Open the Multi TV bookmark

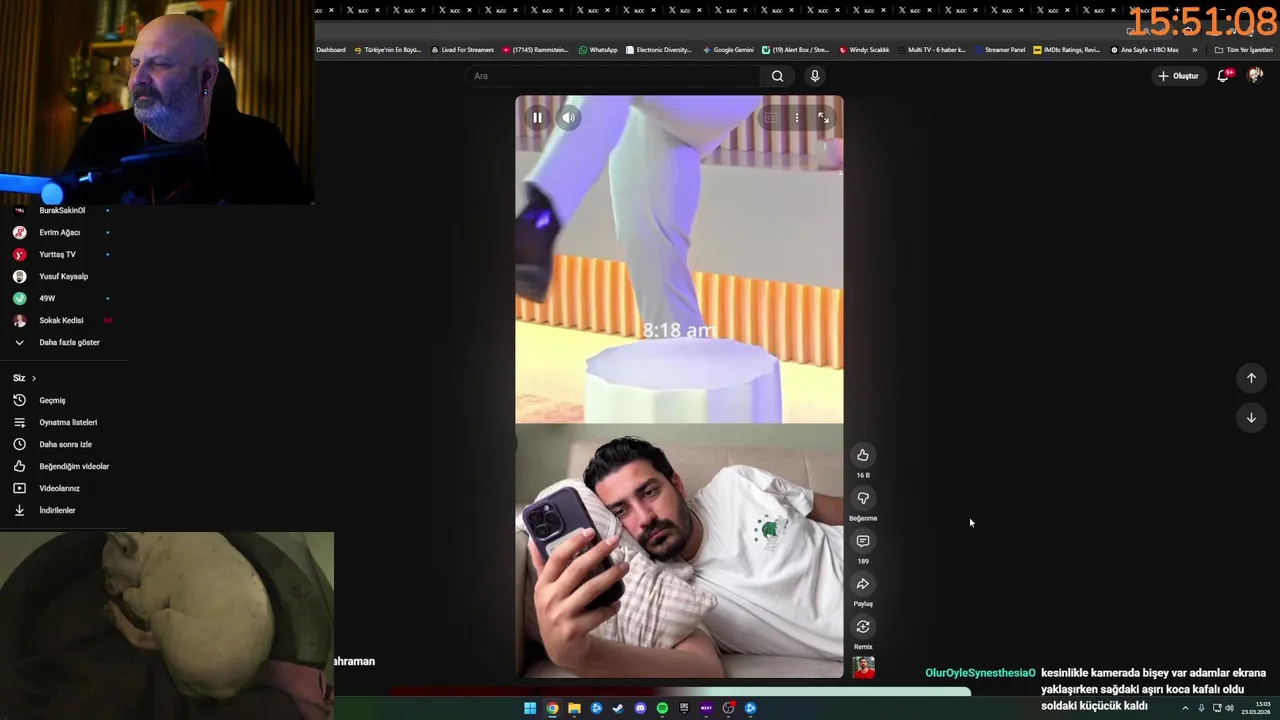tap(932, 50)
